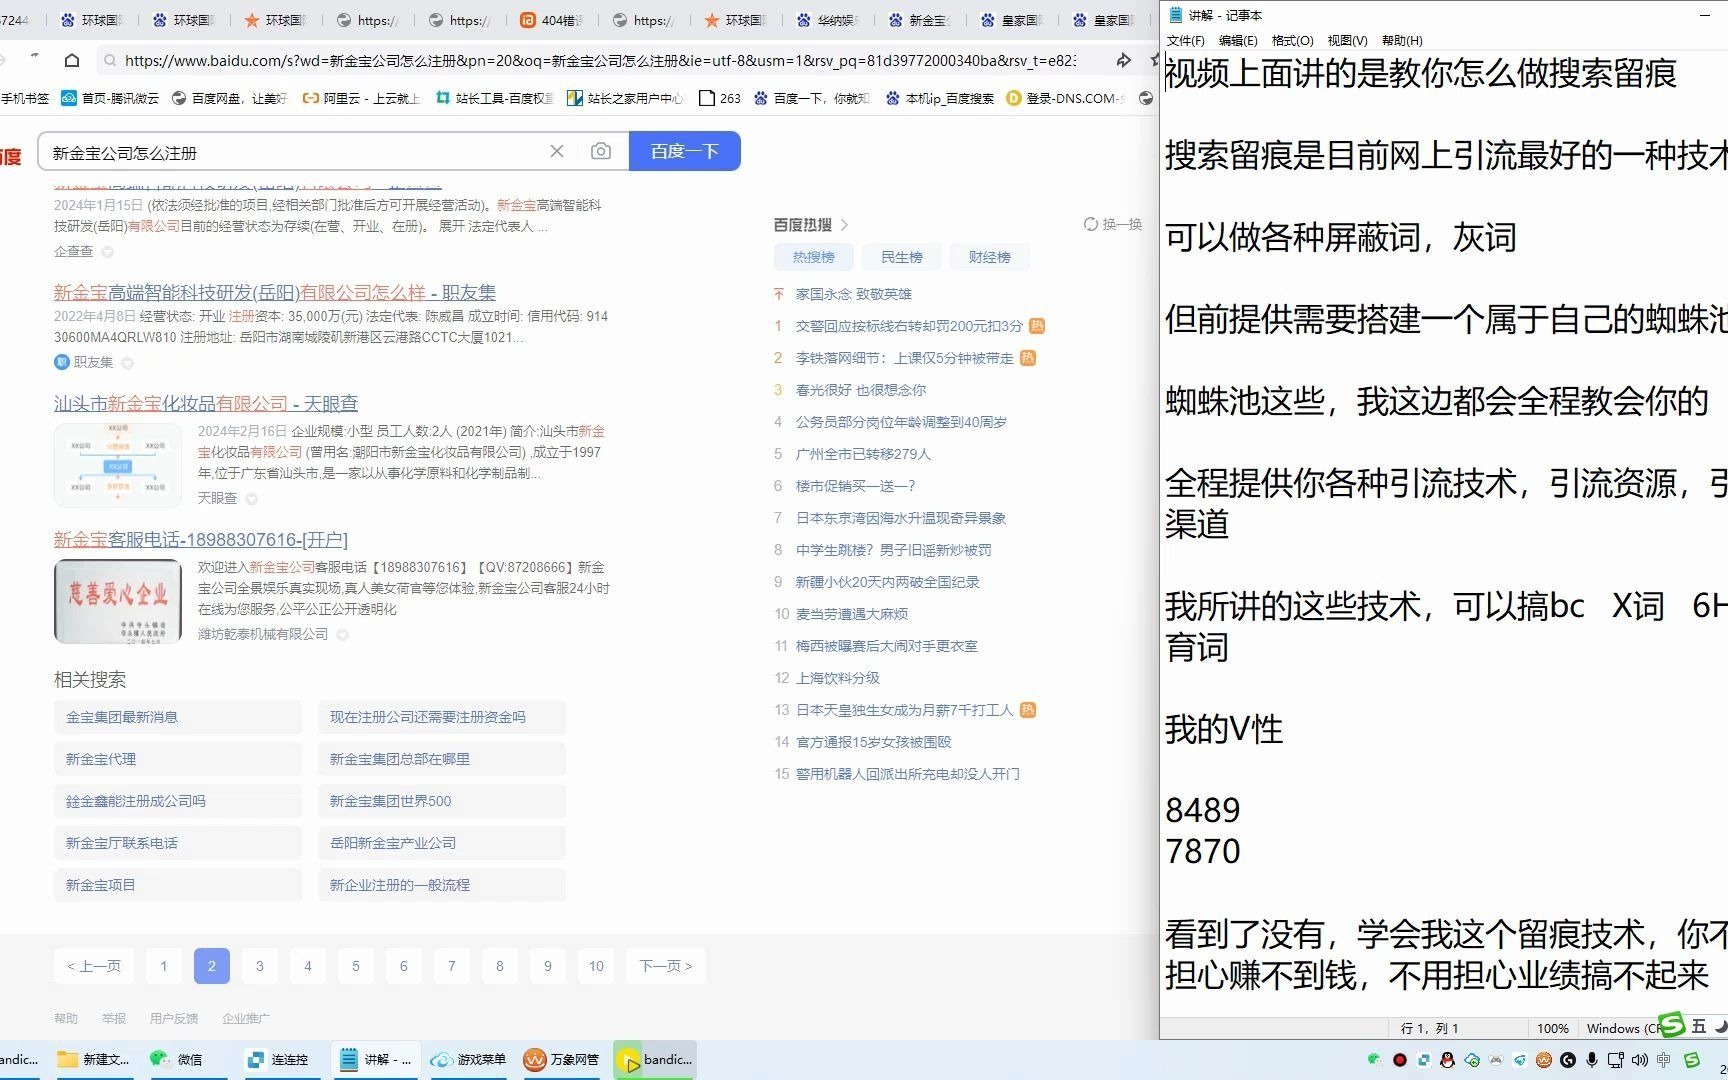Click the volume speaker tray icon
The width and height of the screenshot is (1728, 1080).
tap(1640, 1059)
